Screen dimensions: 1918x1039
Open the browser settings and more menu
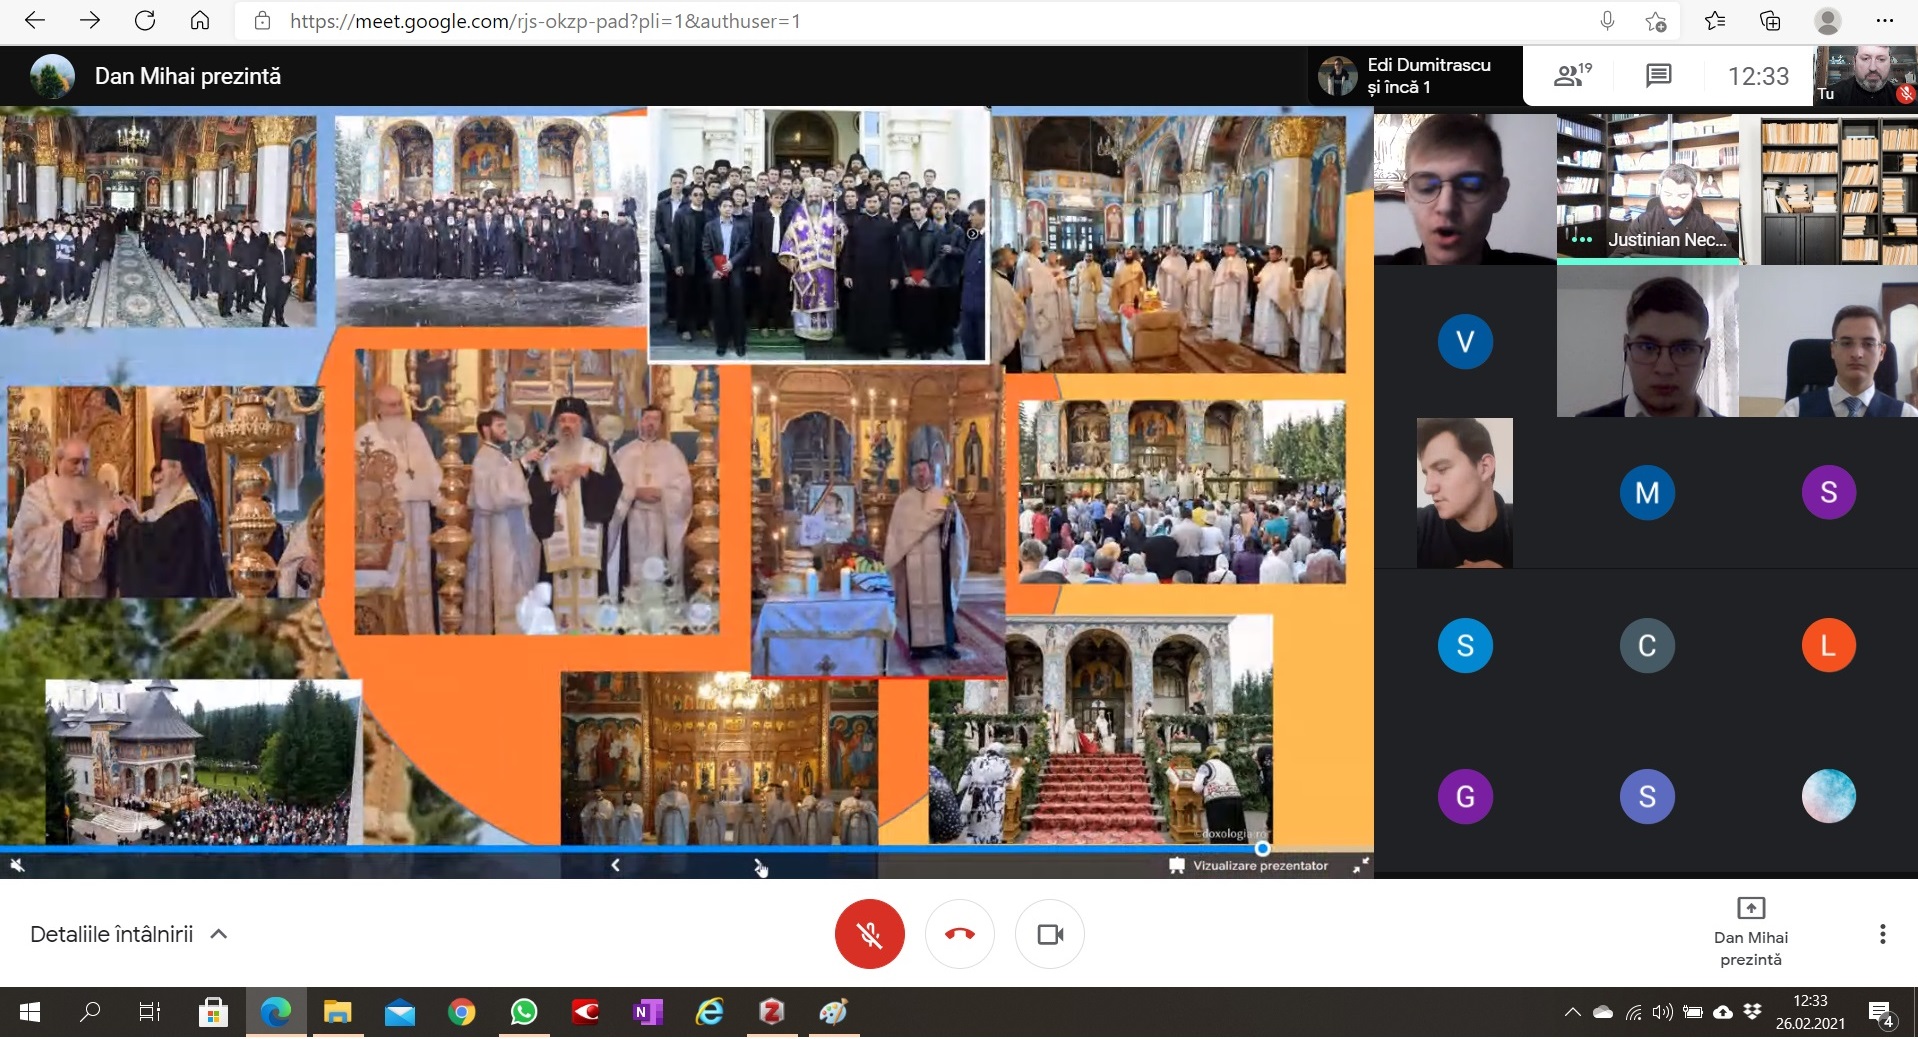point(1884,21)
